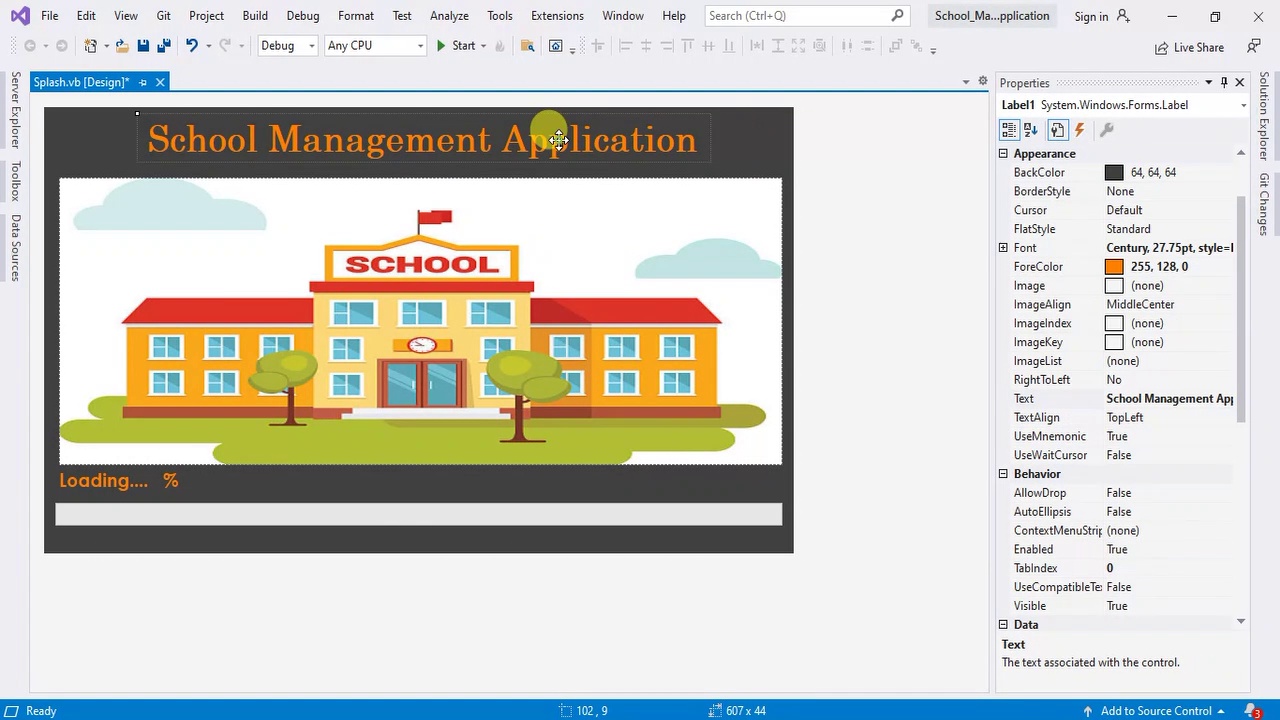The height and width of the screenshot is (720, 1280).
Task: Pin the Splash.vb [Design] tab
Action: [142, 82]
